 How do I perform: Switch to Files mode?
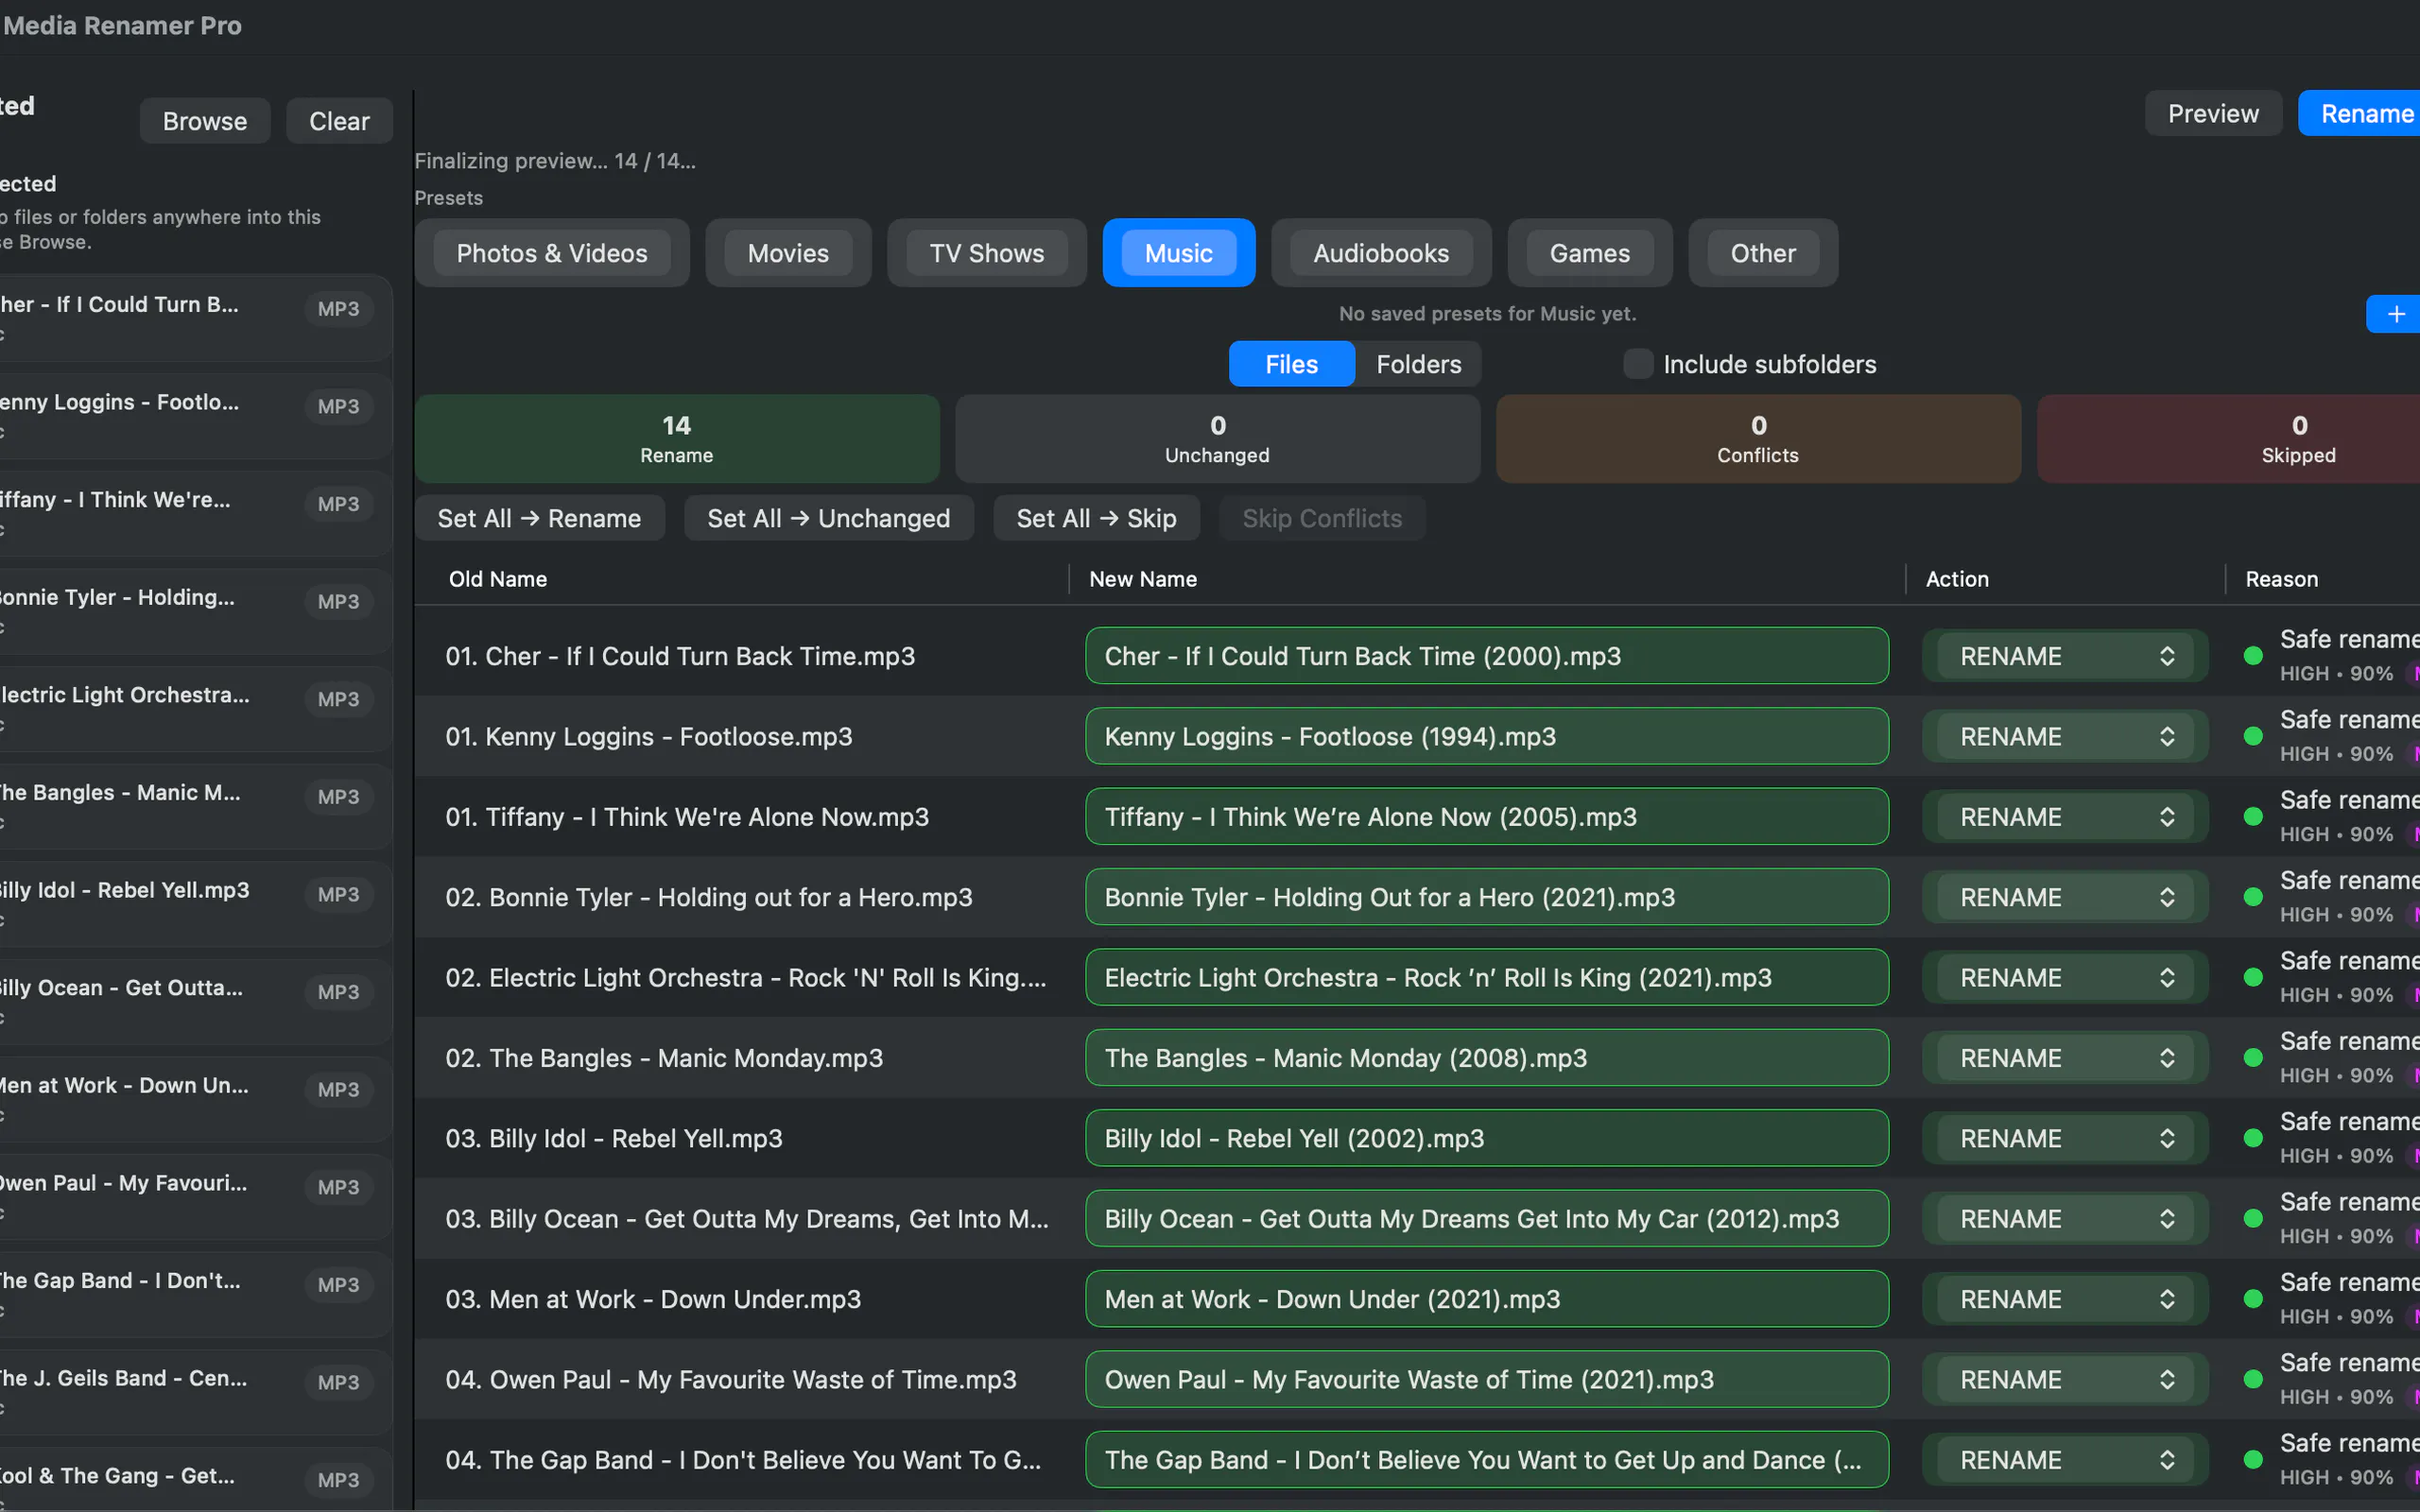(x=1291, y=364)
